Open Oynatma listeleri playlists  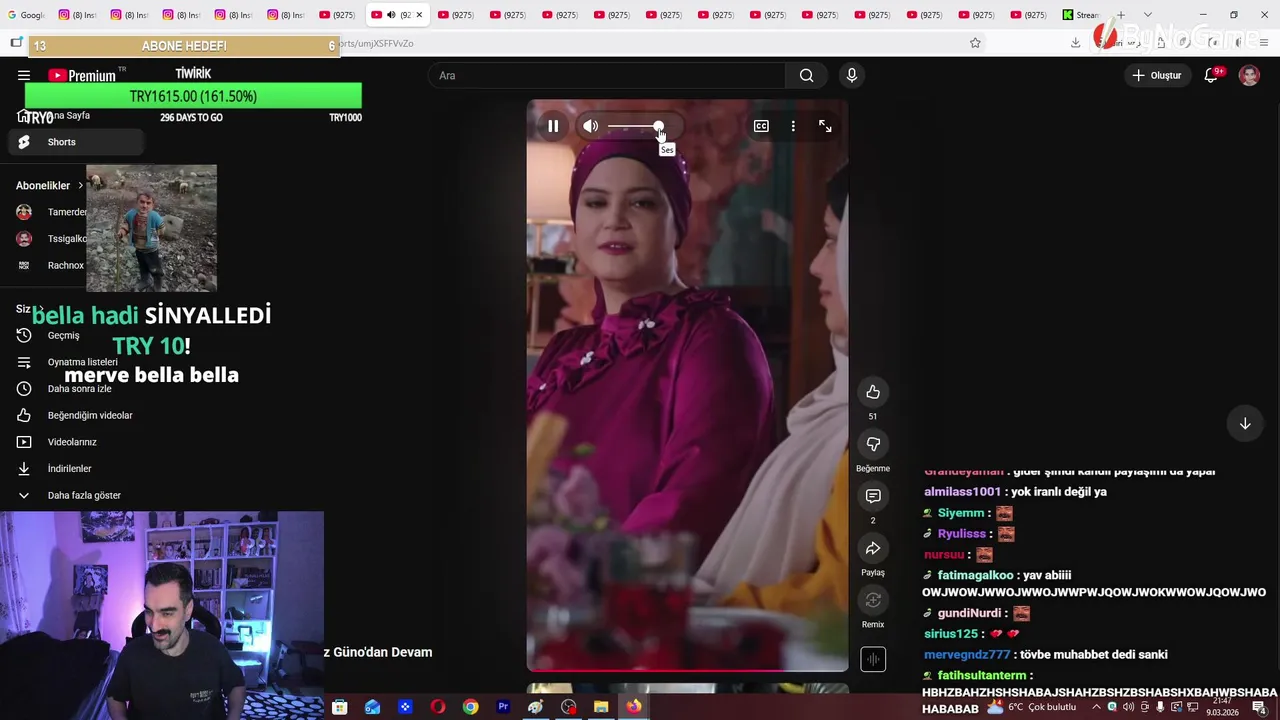[75, 362]
